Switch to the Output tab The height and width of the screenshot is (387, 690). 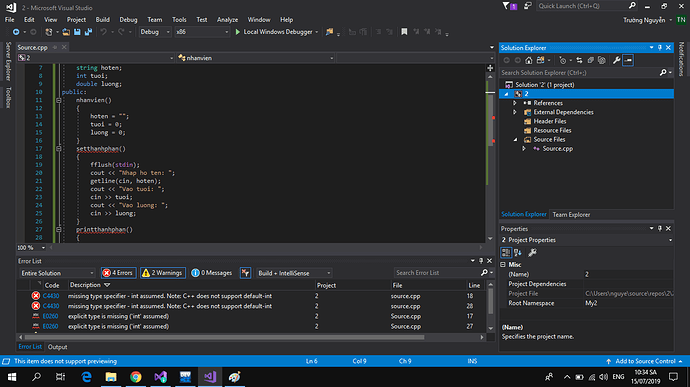pyautogui.click(x=57, y=347)
